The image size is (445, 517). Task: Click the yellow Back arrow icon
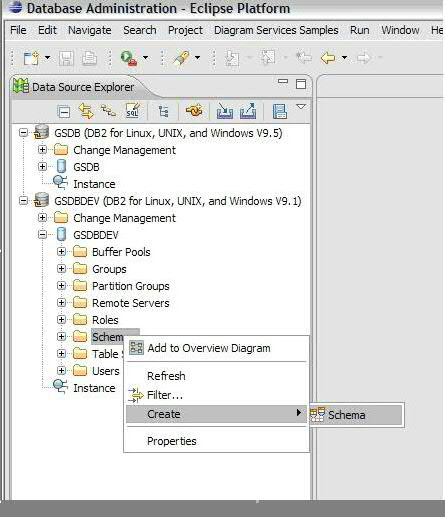[328, 58]
